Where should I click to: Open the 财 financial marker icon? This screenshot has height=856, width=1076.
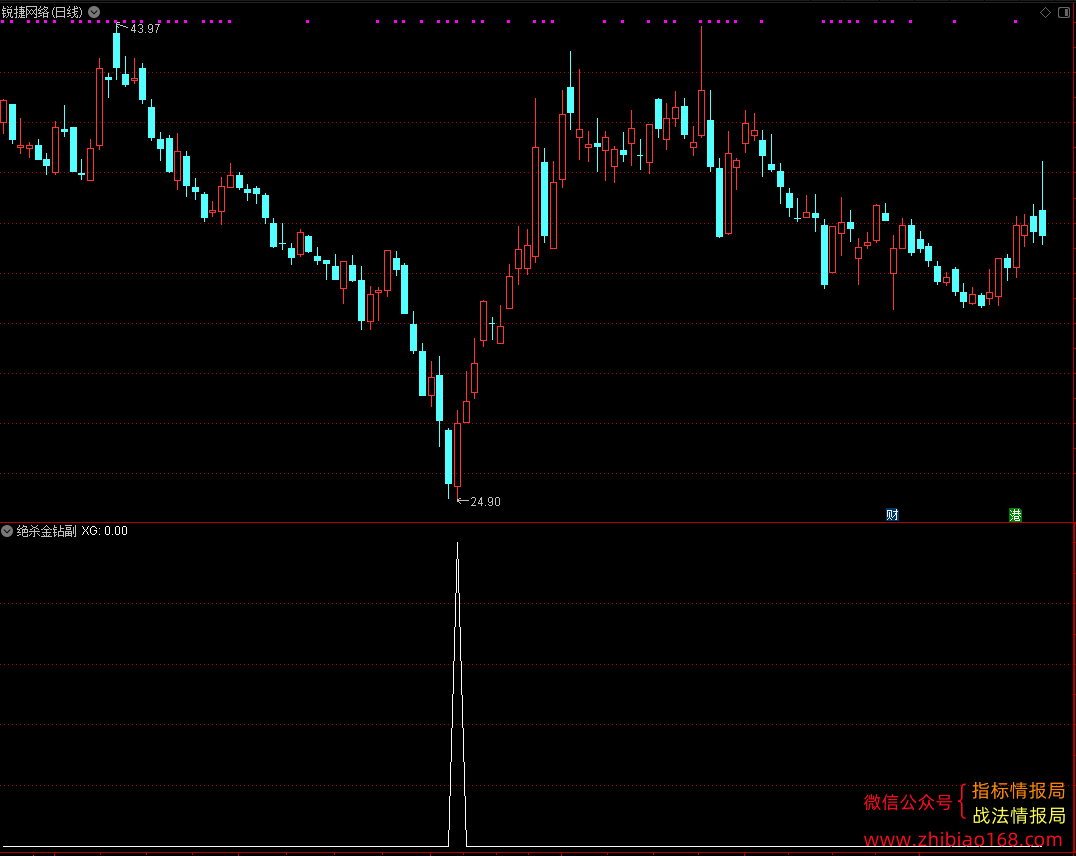click(892, 515)
